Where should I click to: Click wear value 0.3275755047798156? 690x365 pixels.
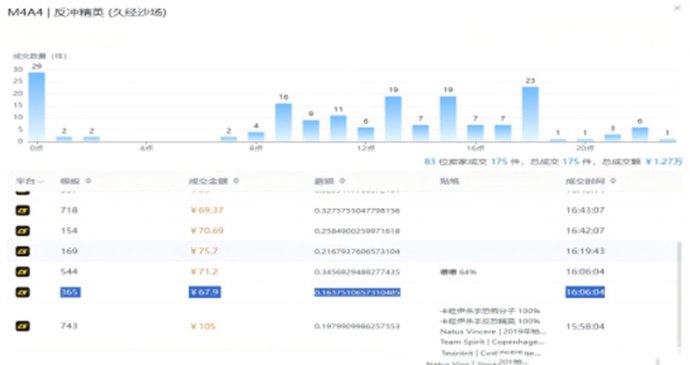(x=357, y=211)
